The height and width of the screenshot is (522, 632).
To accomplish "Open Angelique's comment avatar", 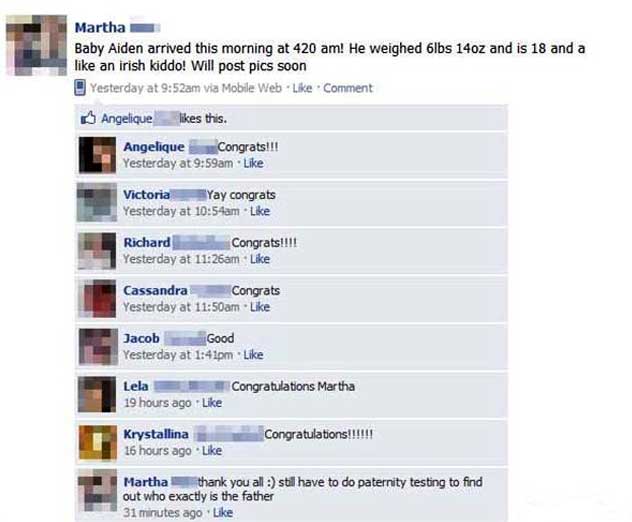I will click(x=98, y=155).
